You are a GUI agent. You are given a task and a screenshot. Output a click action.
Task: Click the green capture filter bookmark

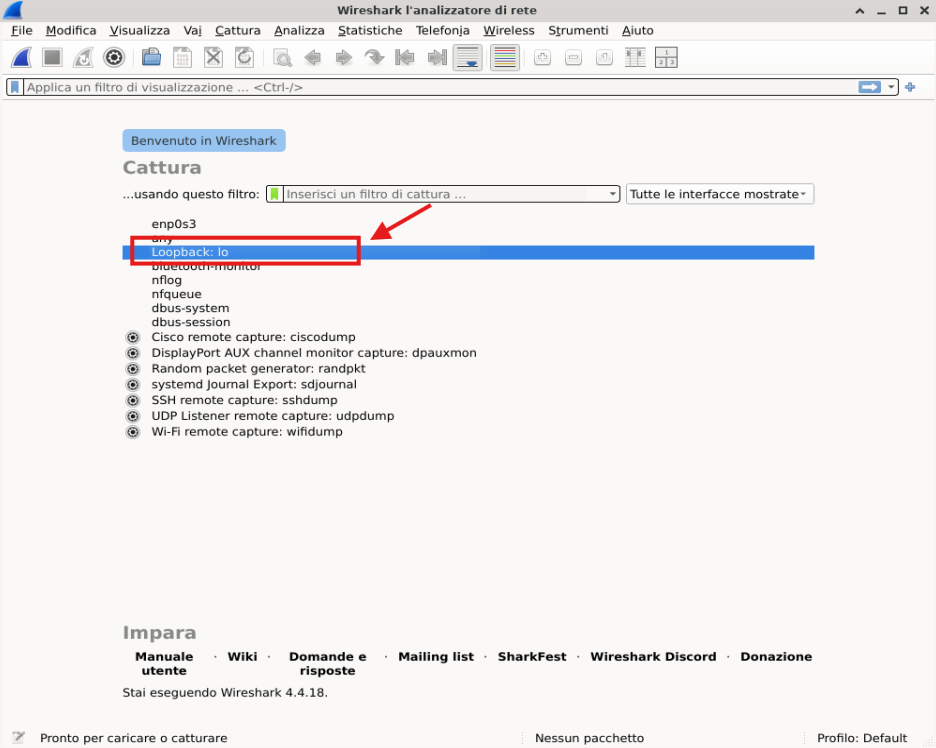[275, 194]
